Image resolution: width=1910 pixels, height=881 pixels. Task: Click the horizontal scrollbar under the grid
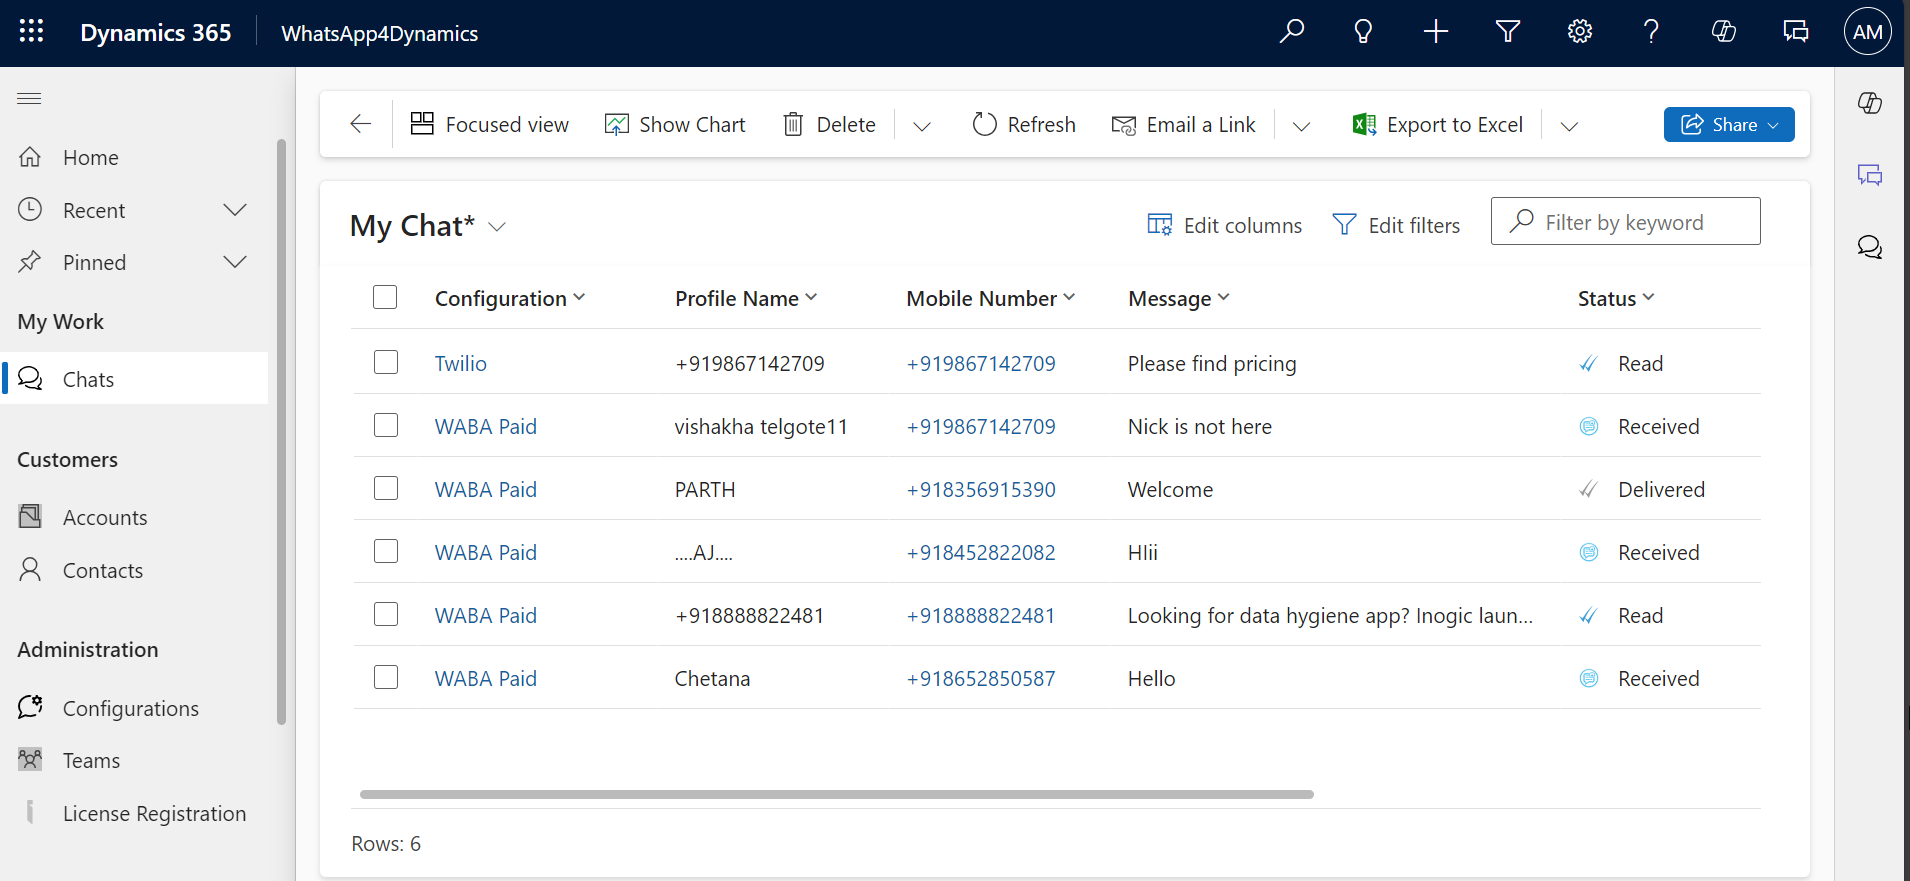click(837, 794)
